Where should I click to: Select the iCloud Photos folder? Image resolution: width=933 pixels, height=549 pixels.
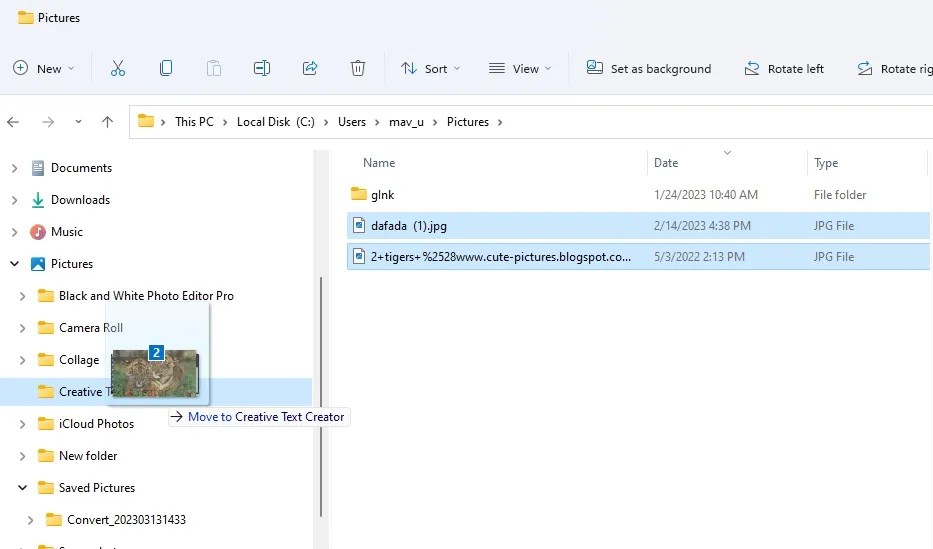pyautogui.click(x=96, y=423)
